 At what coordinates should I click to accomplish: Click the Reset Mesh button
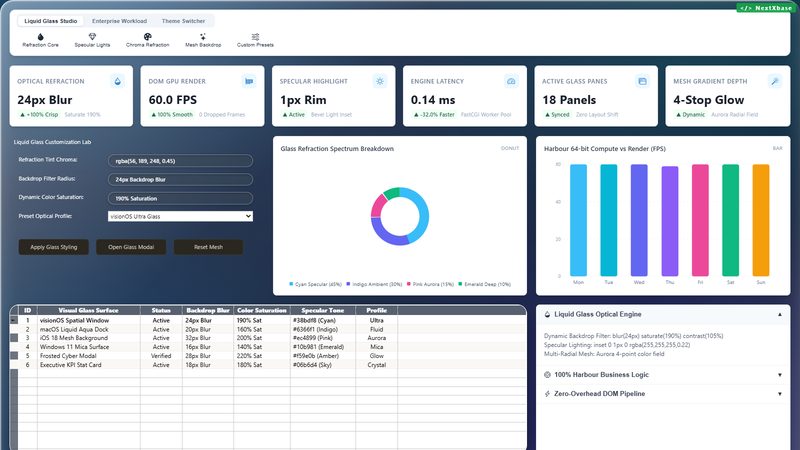click(x=208, y=247)
